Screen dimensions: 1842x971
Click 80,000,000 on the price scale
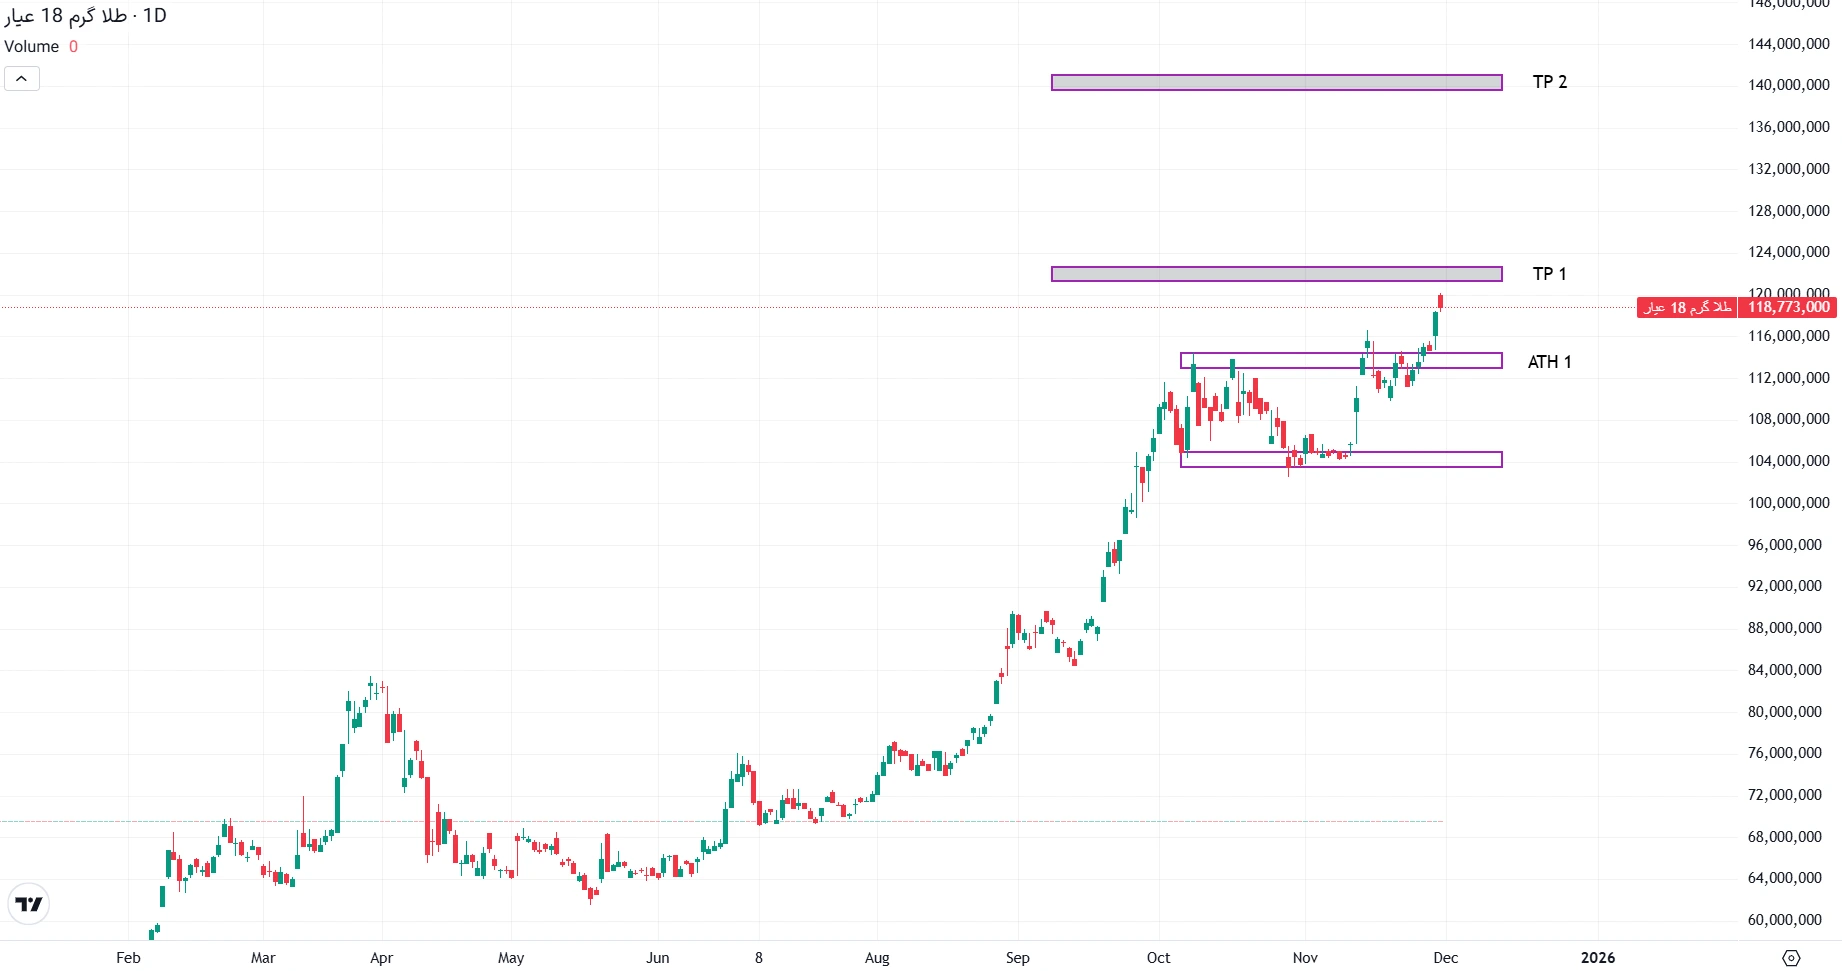pyautogui.click(x=1784, y=712)
